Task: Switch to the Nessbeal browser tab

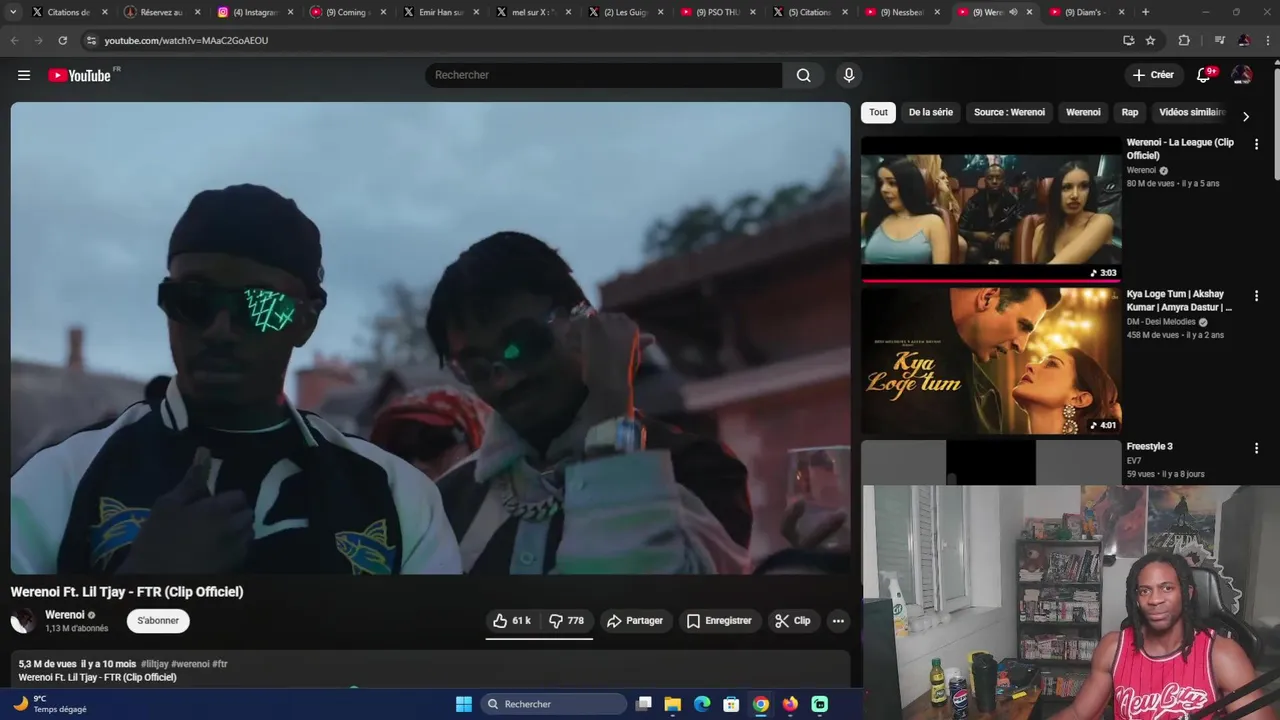Action: (900, 12)
